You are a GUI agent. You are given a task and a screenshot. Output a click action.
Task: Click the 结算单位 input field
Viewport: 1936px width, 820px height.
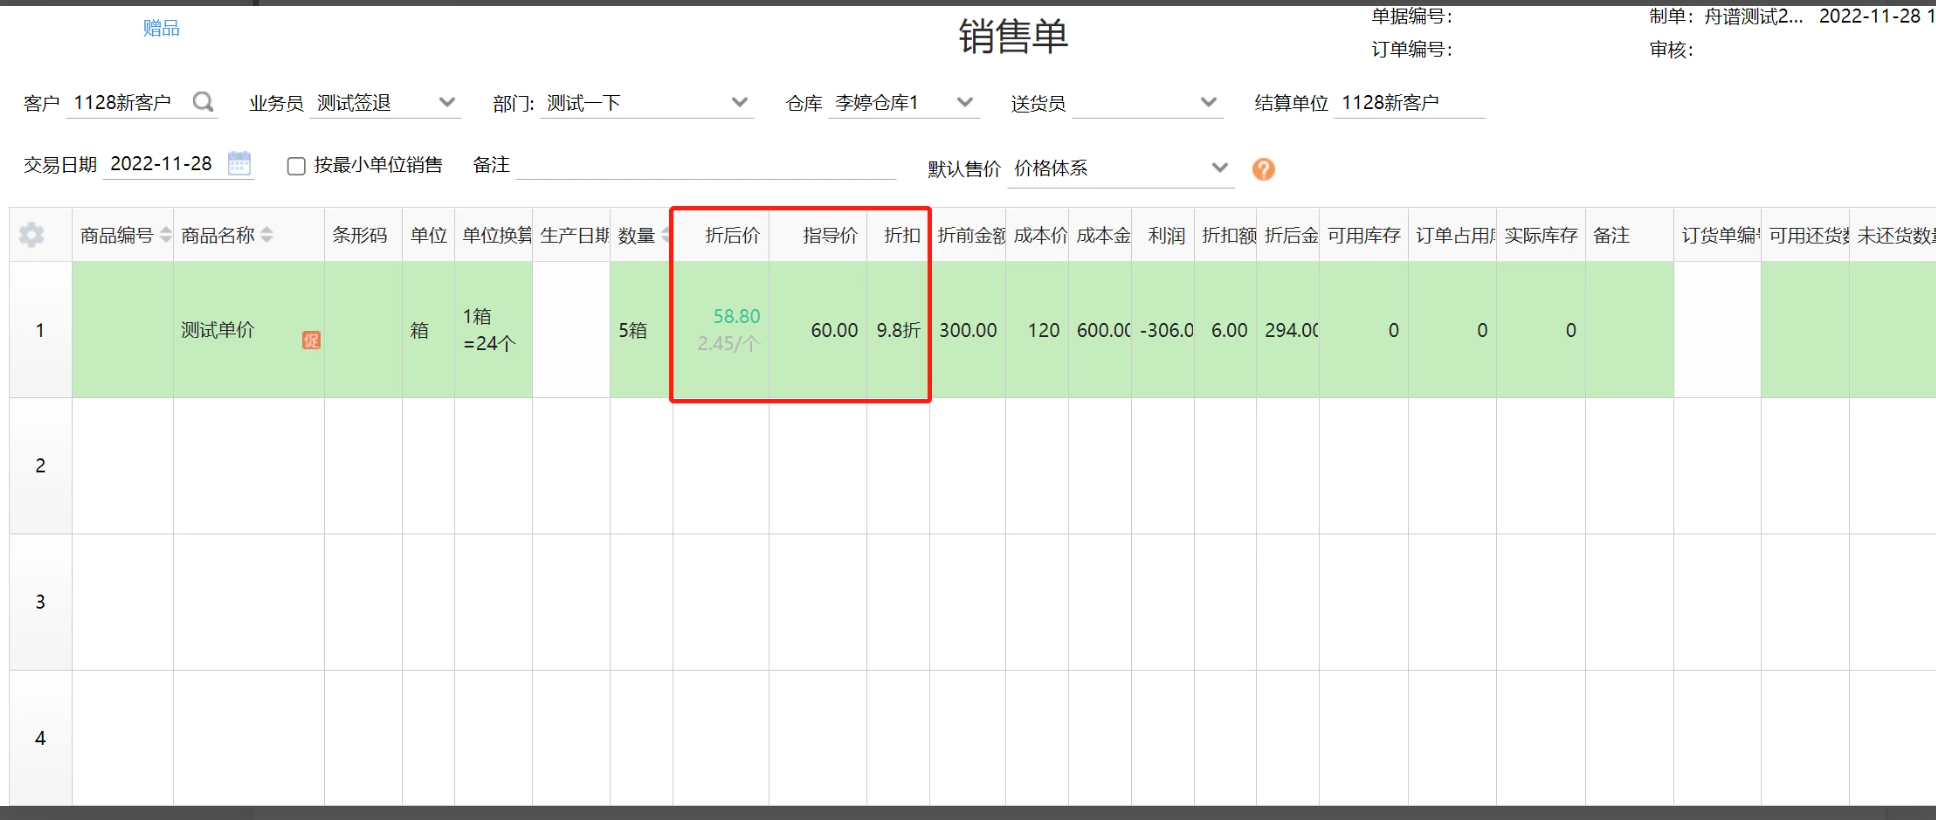tap(1408, 103)
